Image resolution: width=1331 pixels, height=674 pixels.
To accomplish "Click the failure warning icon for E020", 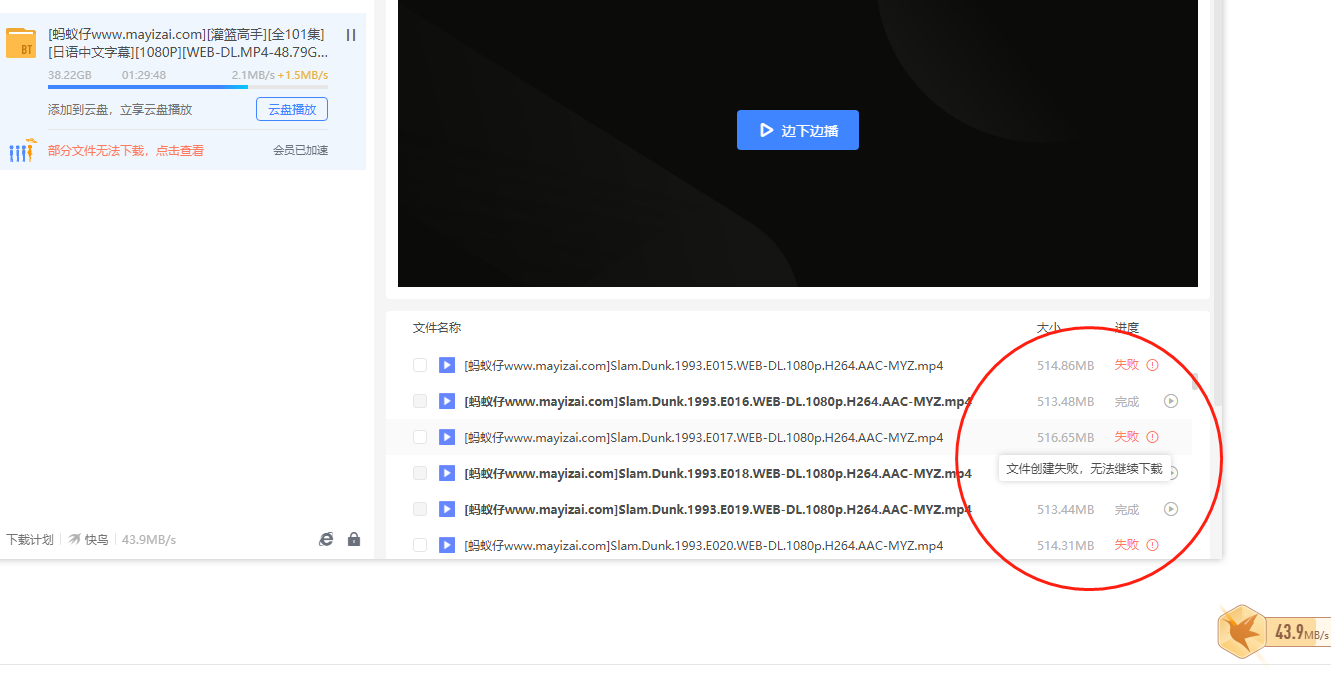I will point(1152,545).
